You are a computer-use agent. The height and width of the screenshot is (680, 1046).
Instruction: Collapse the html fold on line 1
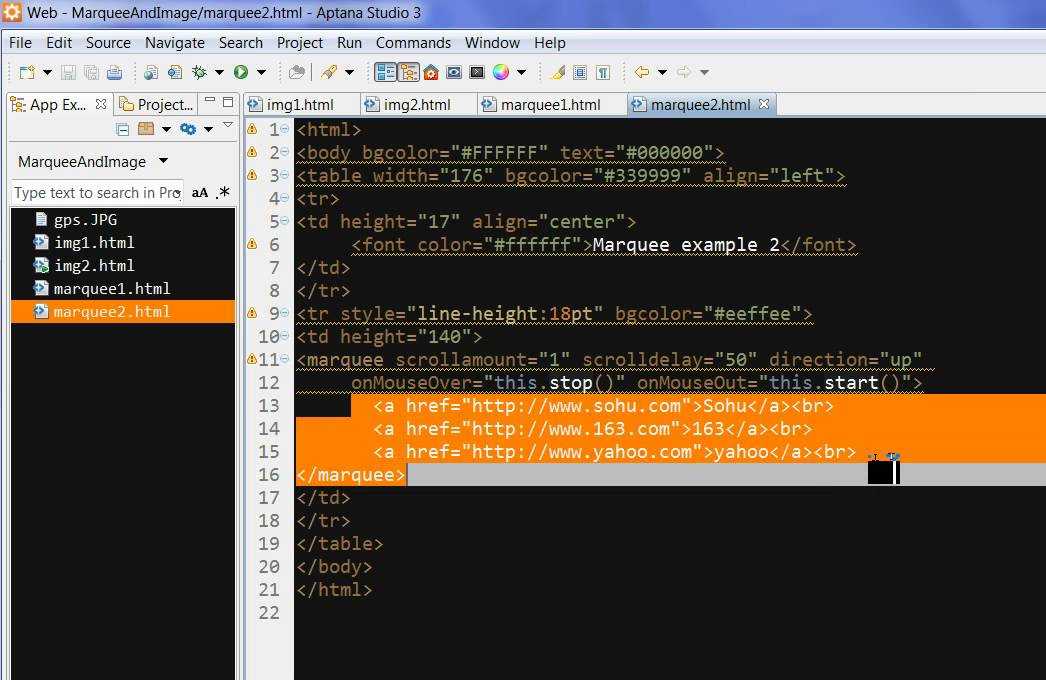285,128
